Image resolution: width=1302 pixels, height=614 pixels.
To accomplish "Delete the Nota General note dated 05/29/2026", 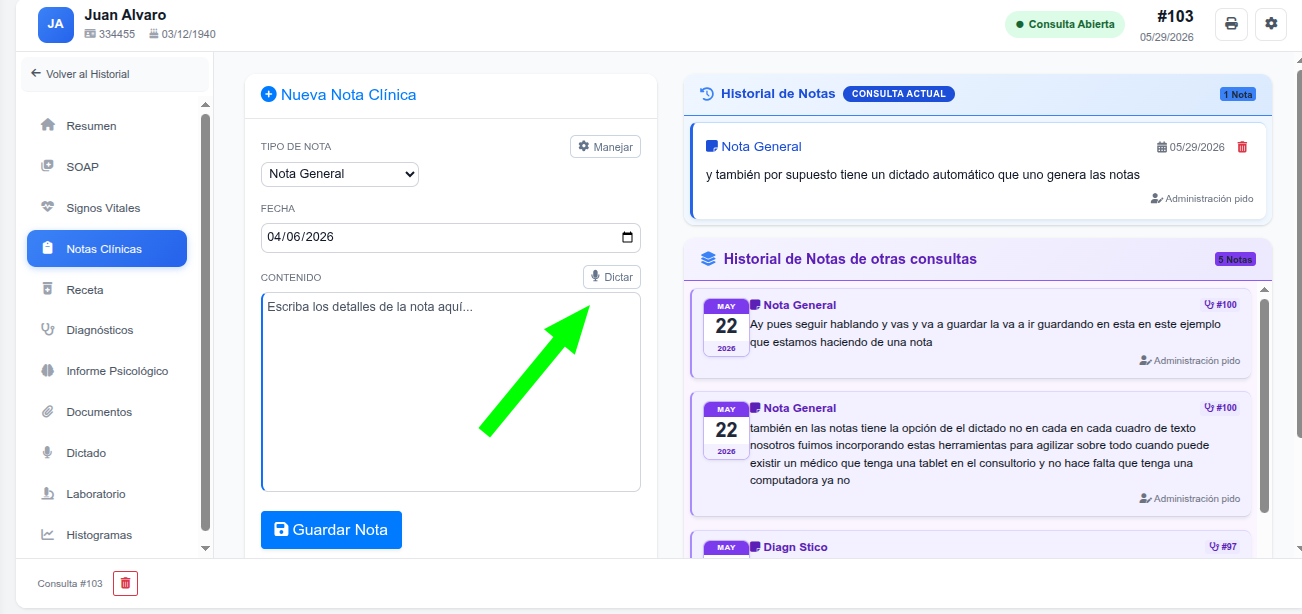I will [x=1242, y=147].
